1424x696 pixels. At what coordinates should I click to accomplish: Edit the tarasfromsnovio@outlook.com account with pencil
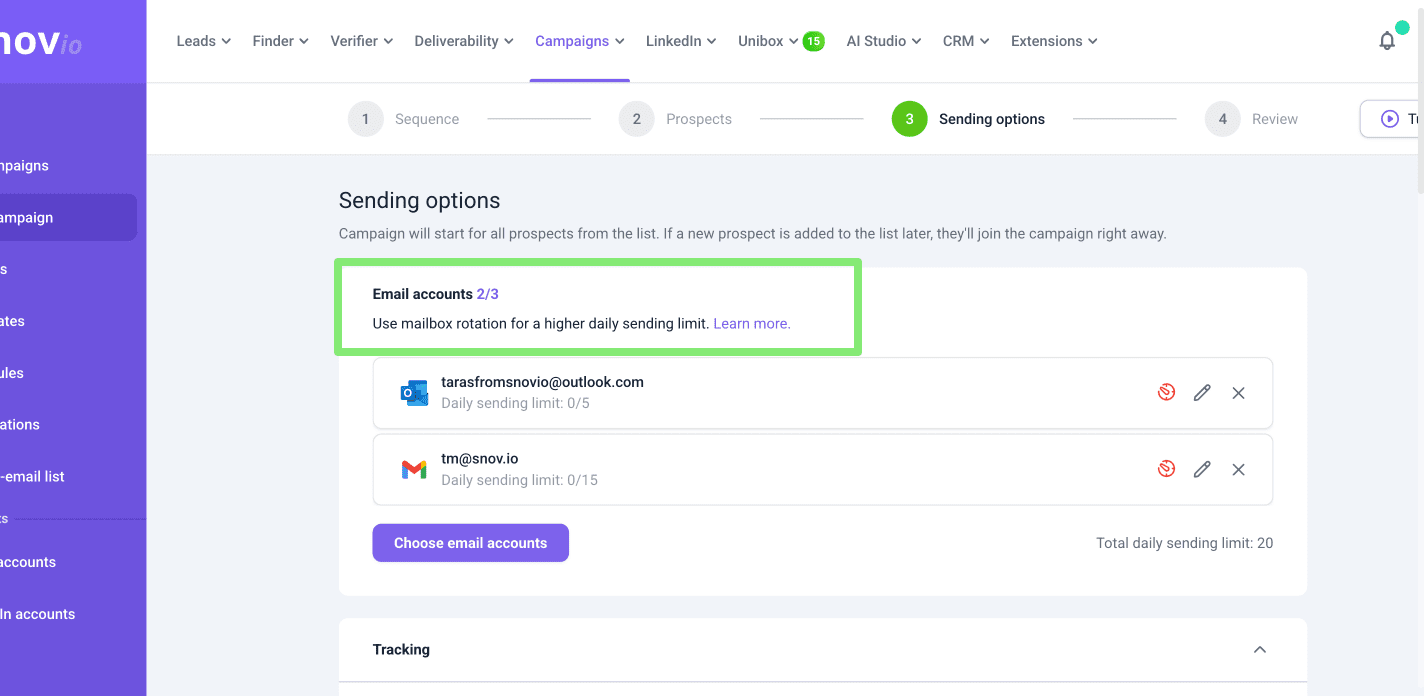click(1202, 393)
